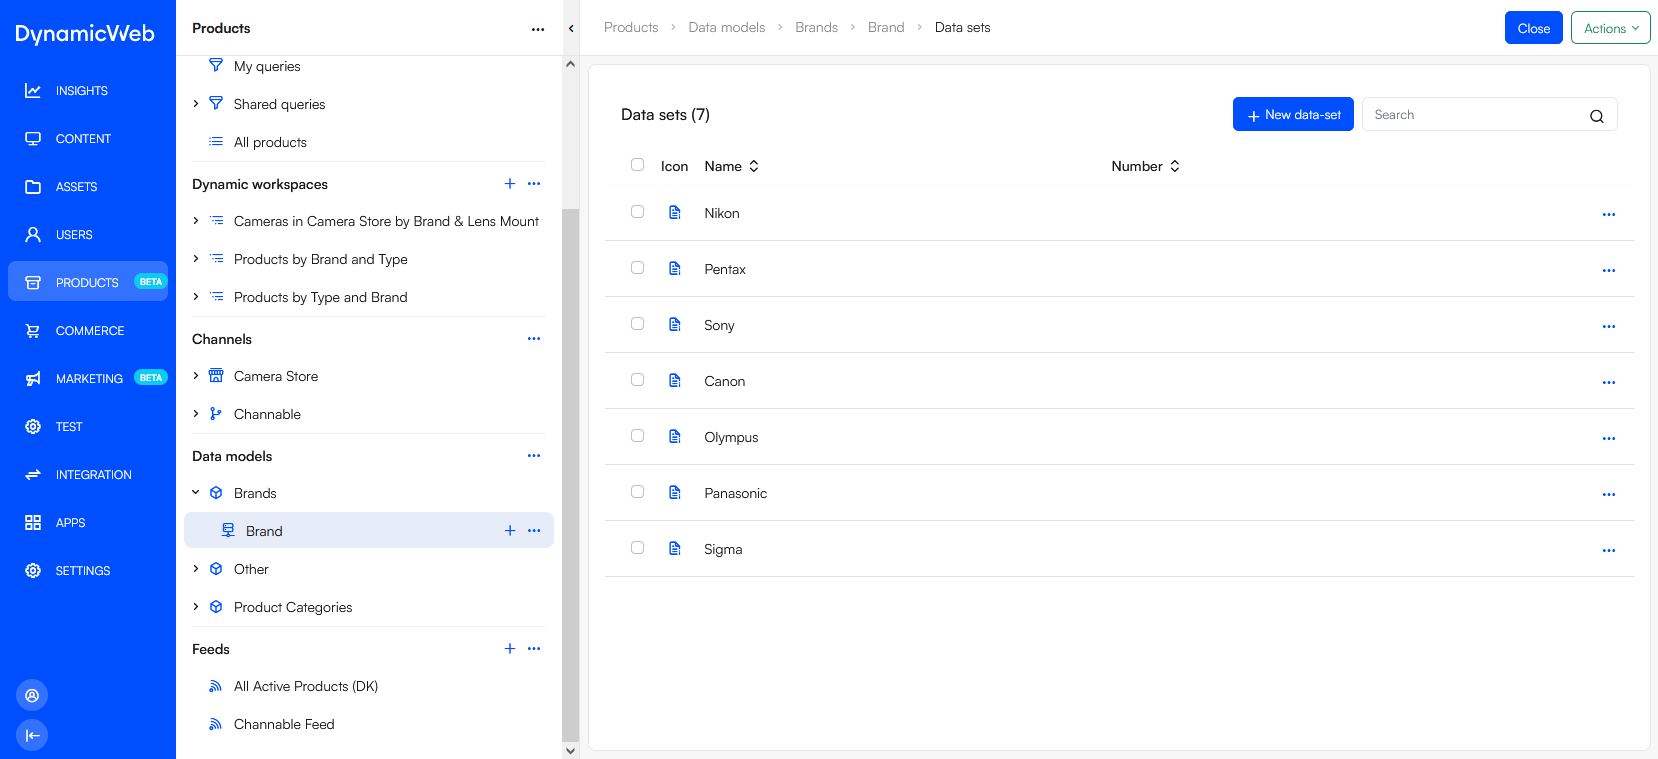Collapse the Brands data model
Screen dimensions: 1658x759
(196, 493)
